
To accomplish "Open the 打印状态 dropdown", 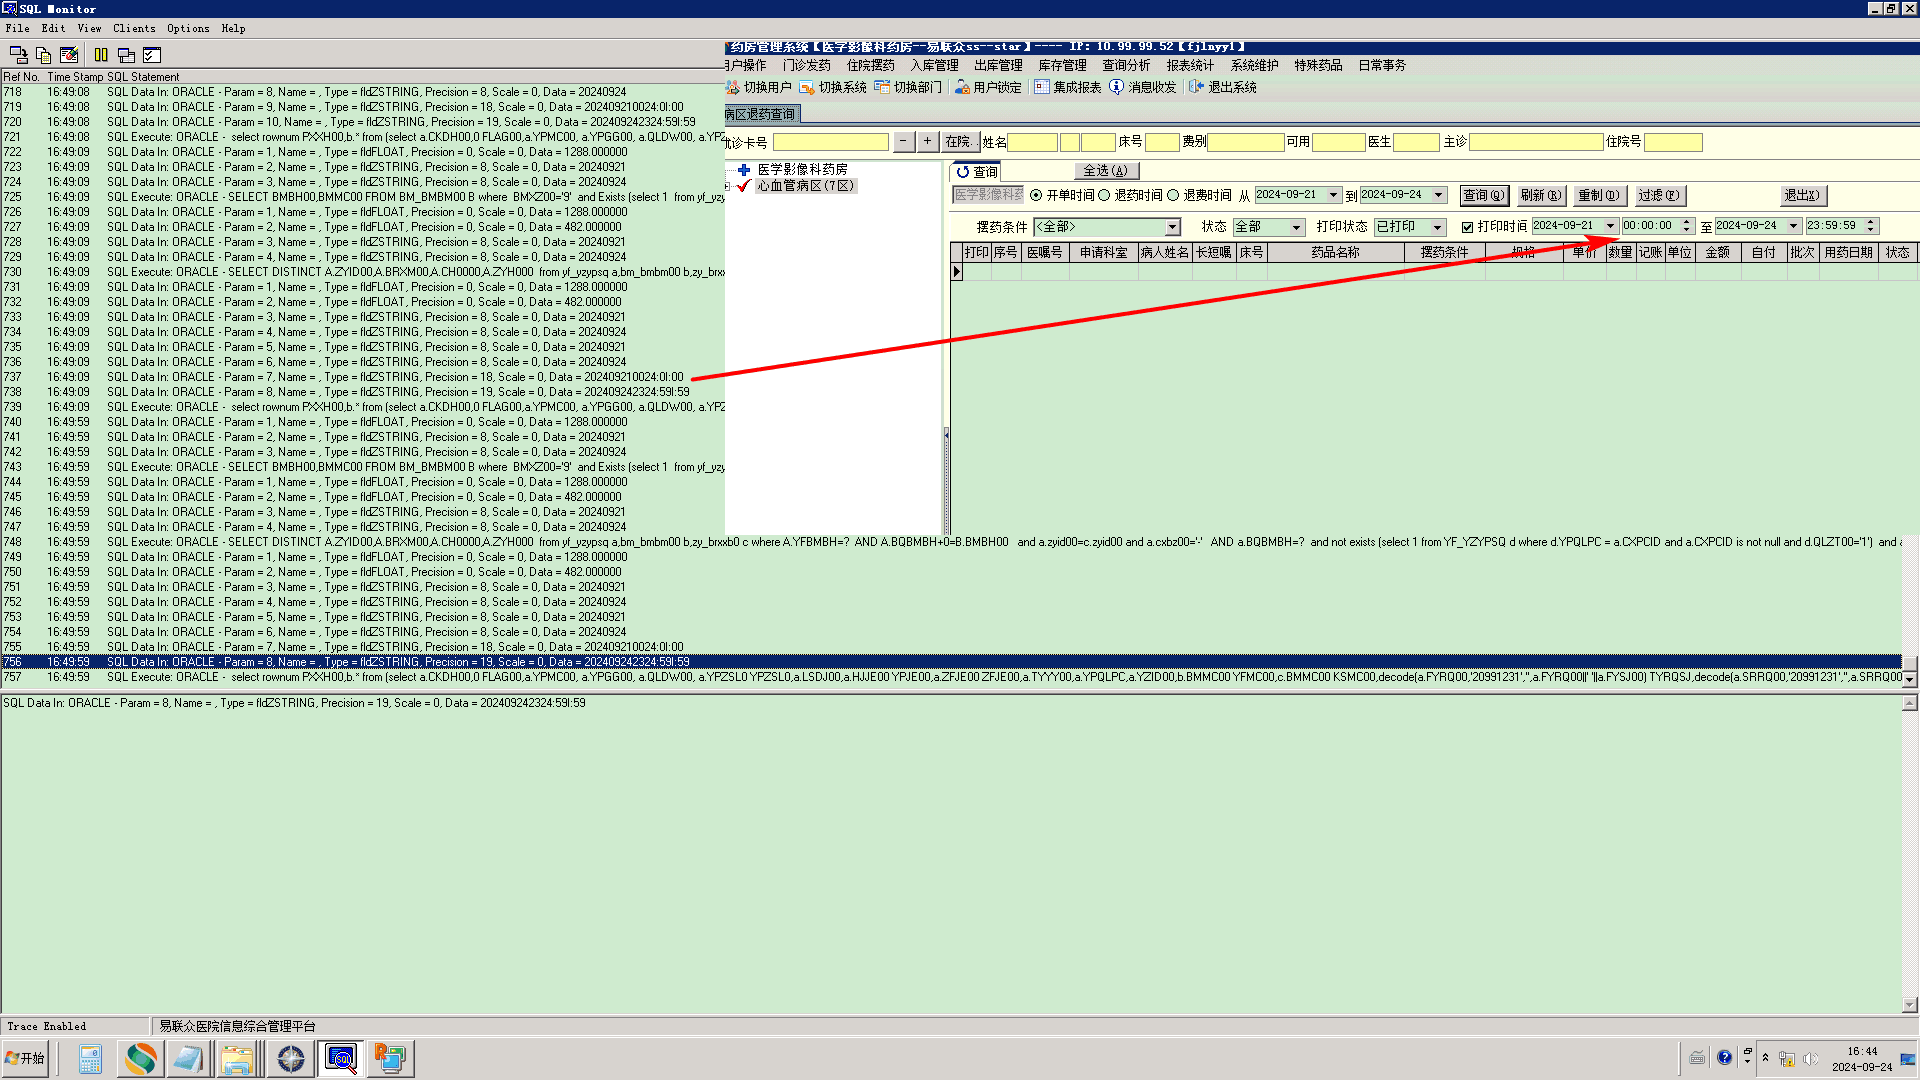I will [1437, 228].
